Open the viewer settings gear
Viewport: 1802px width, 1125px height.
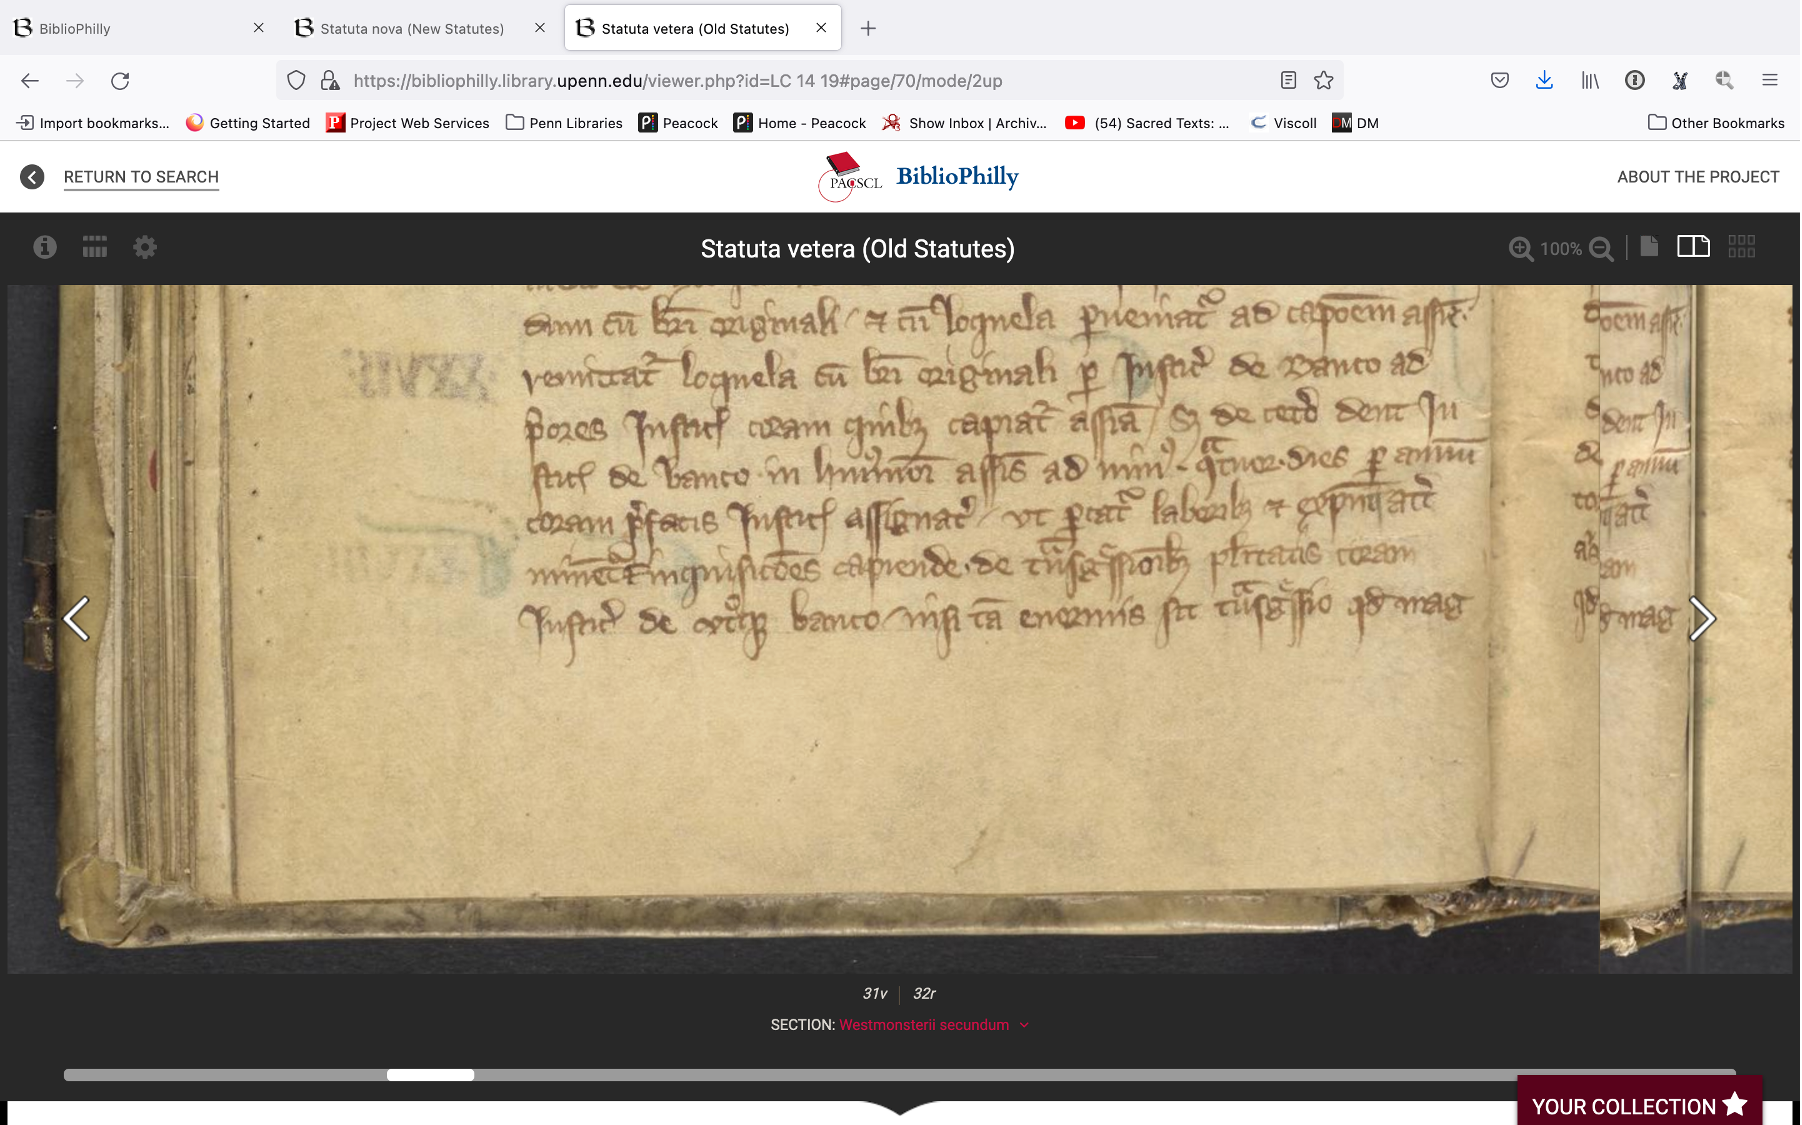point(145,247)
